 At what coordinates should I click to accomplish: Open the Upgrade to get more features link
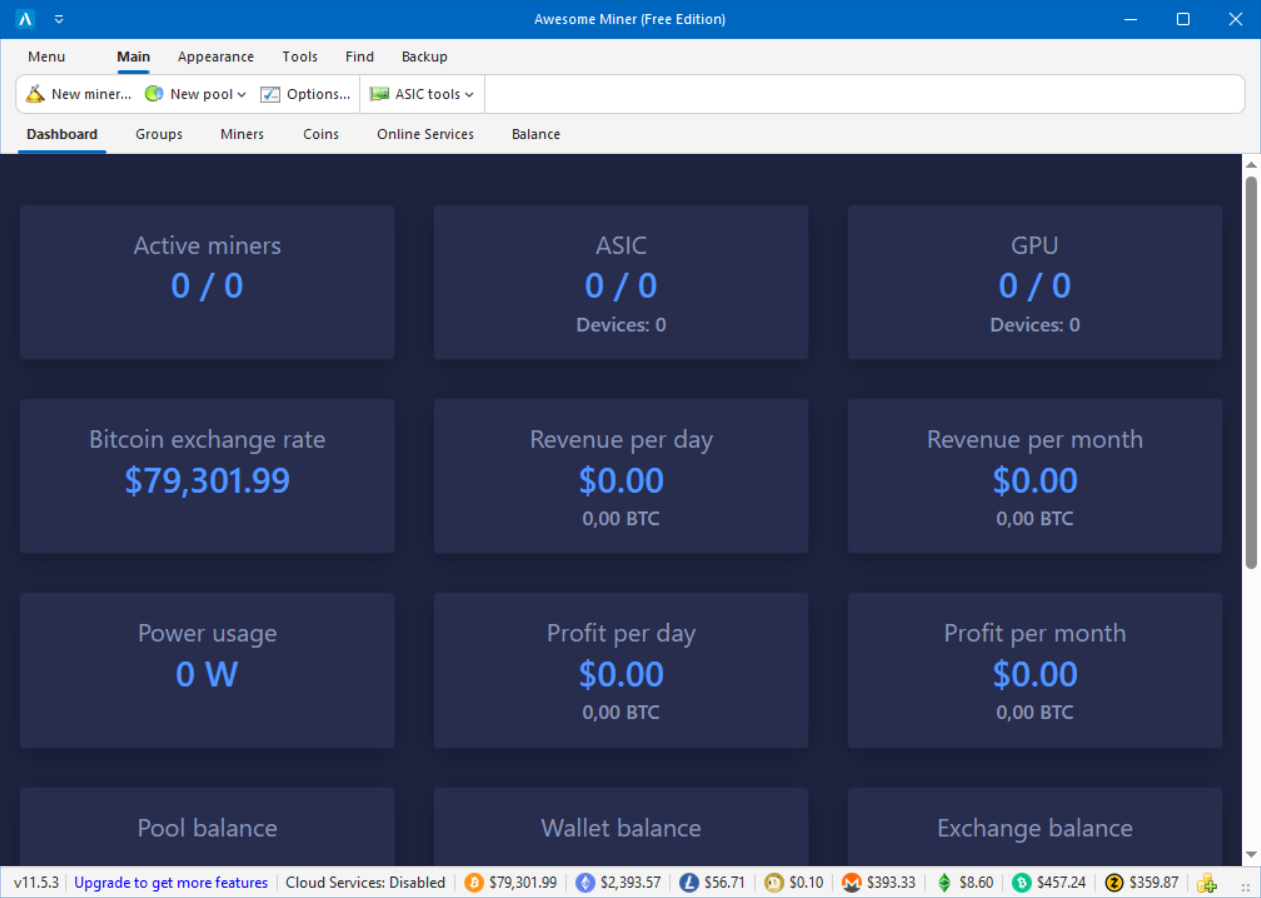click(x=171, y=882)
